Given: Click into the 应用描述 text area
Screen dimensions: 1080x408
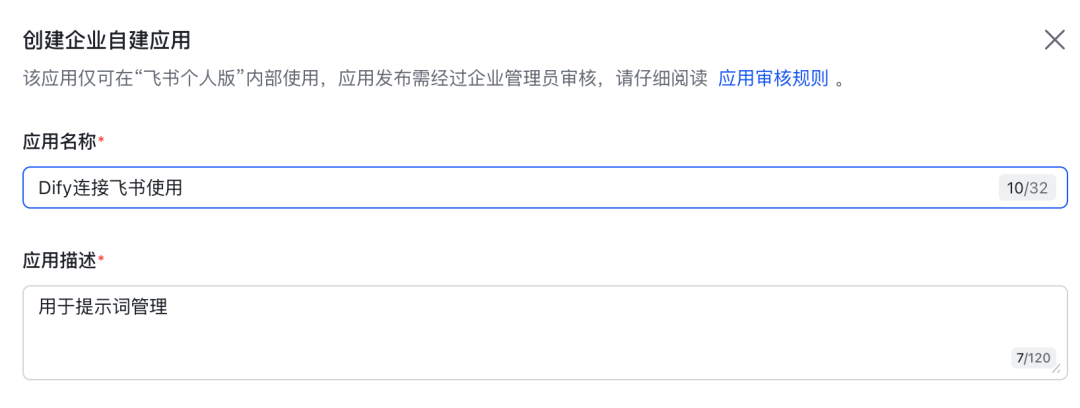Looking at the screenshot, I should (546, 332).
